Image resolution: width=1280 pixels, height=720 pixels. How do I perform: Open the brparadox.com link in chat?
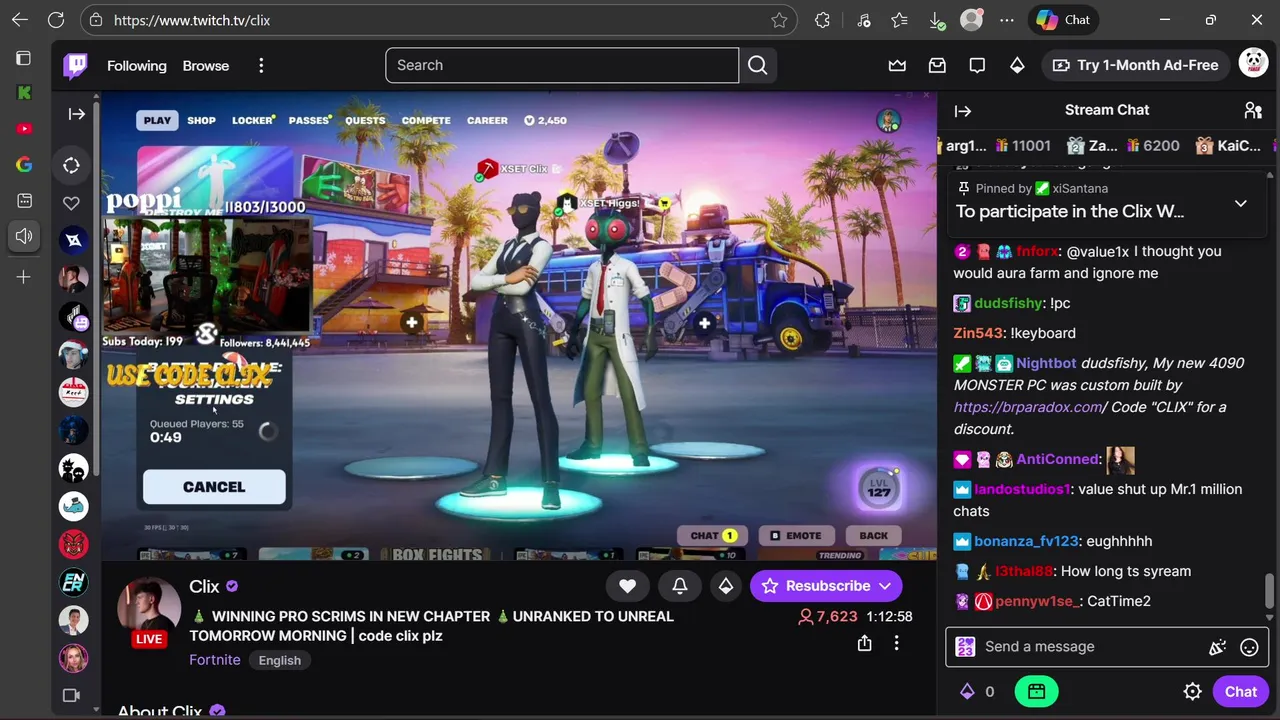coord(1029,407)
